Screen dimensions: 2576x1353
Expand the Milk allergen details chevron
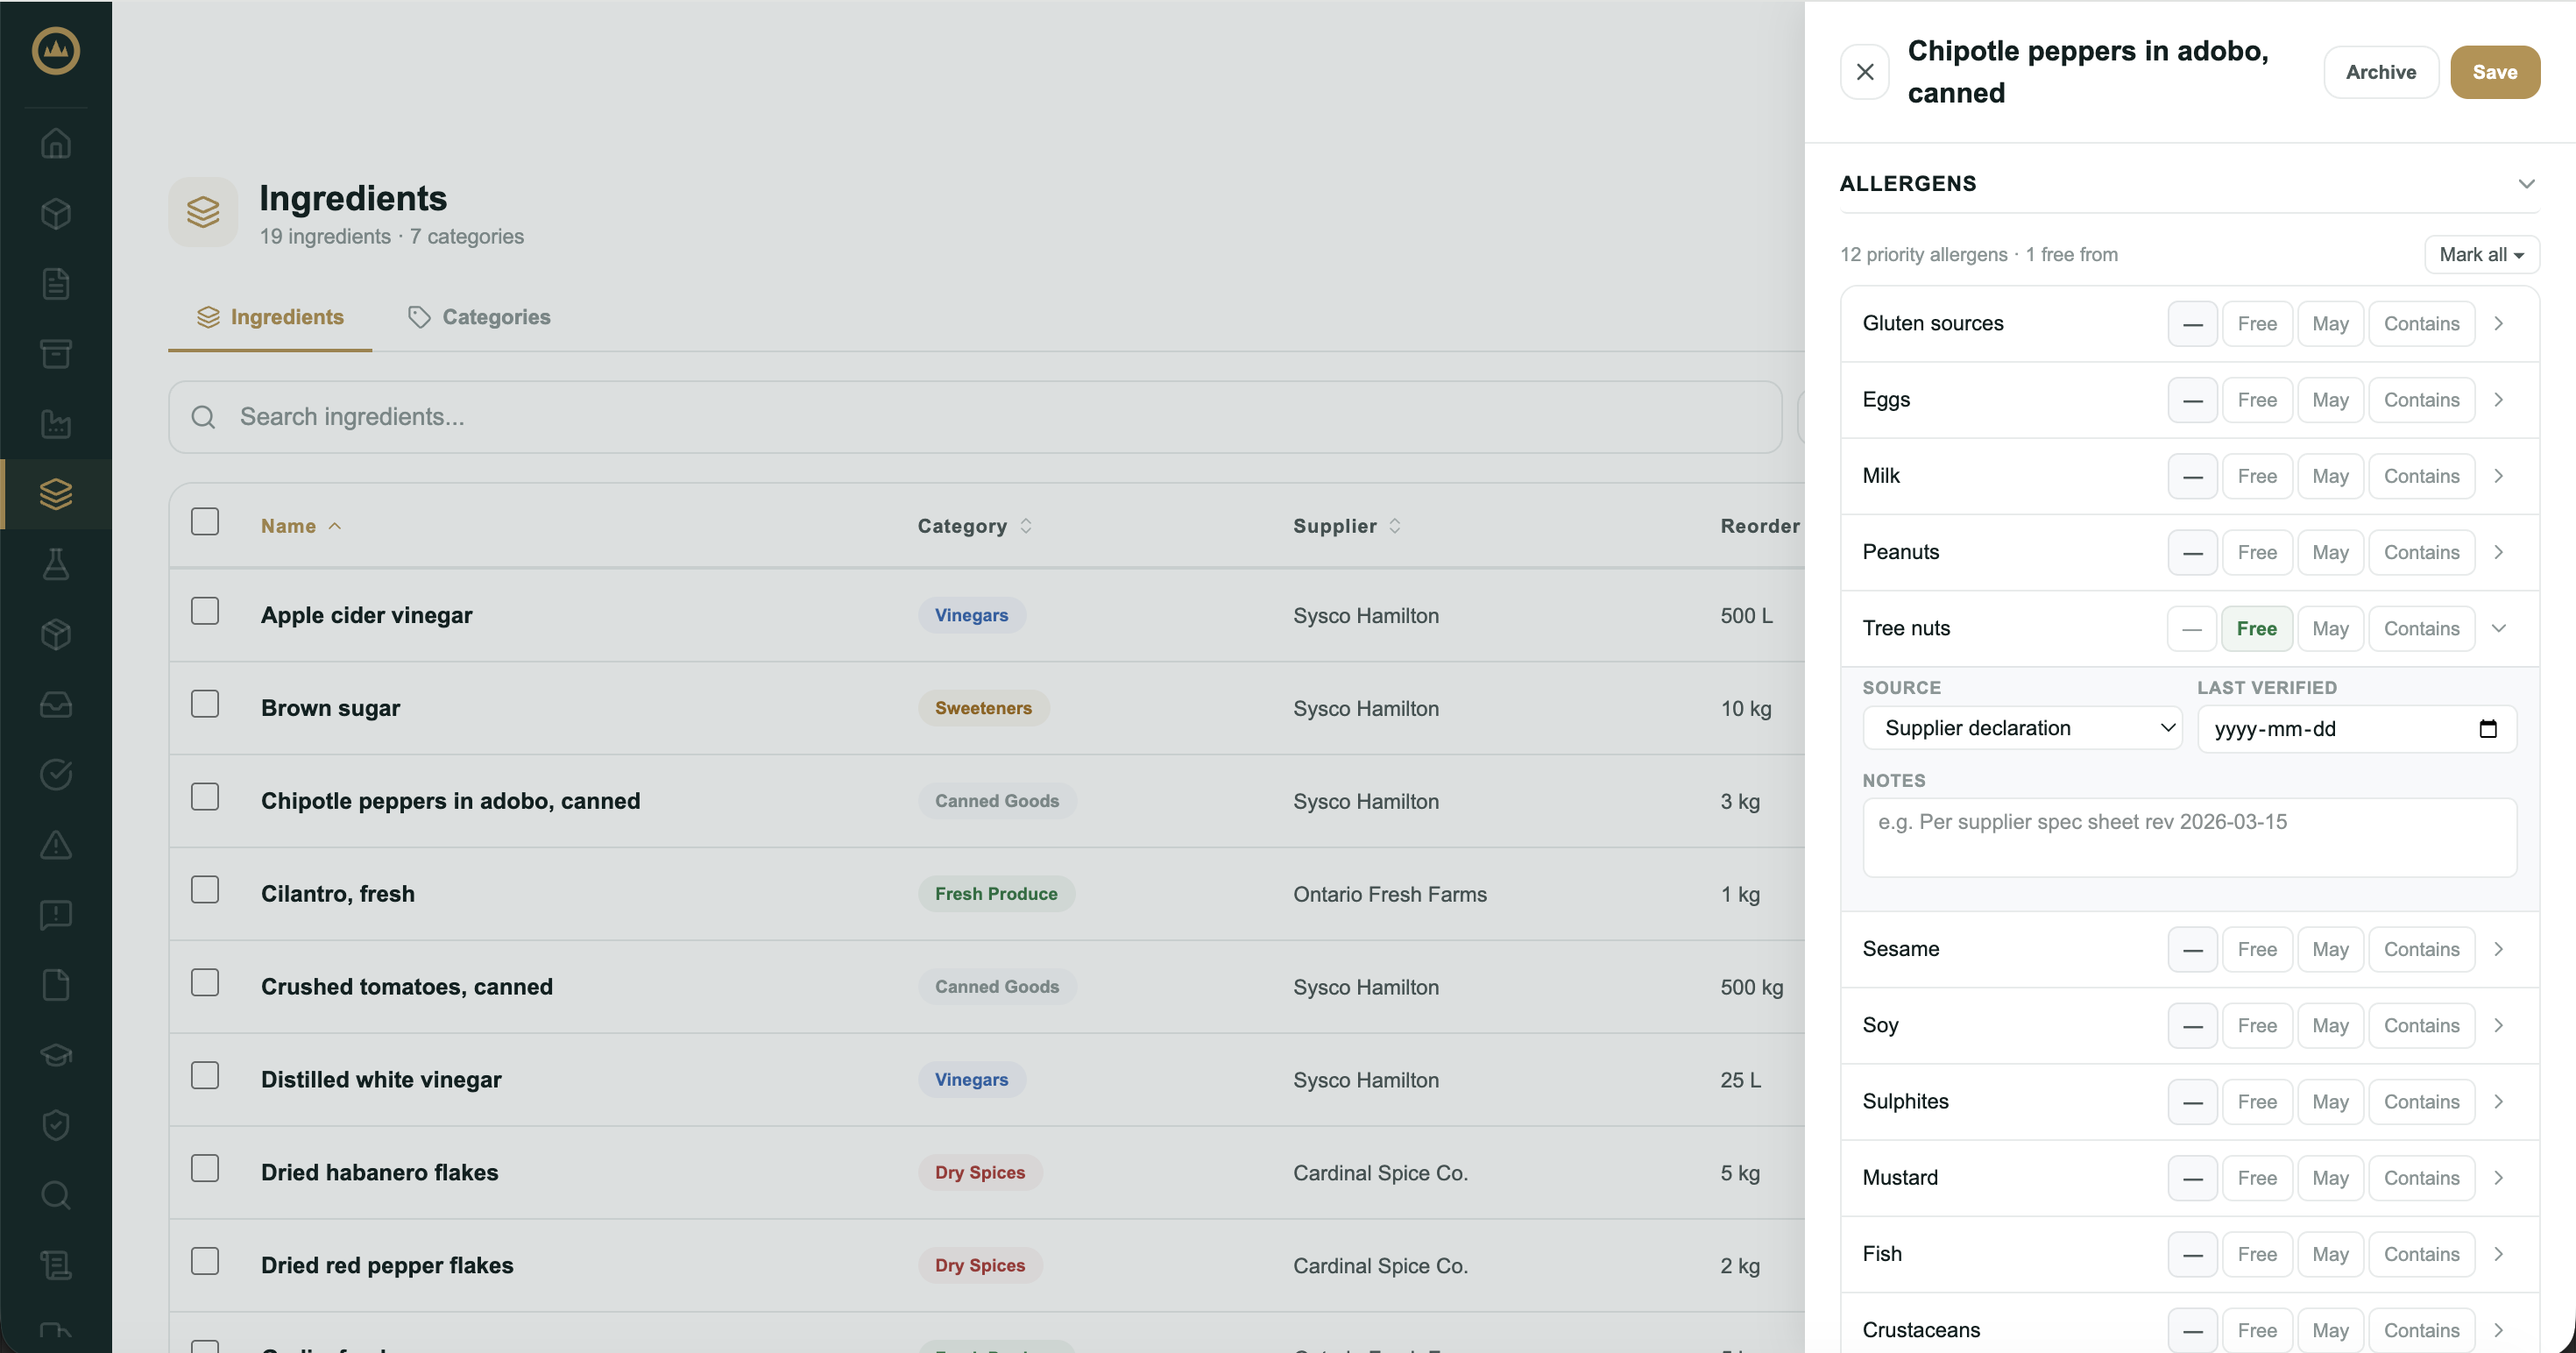pyautogui.click(x=2499, y=476)
